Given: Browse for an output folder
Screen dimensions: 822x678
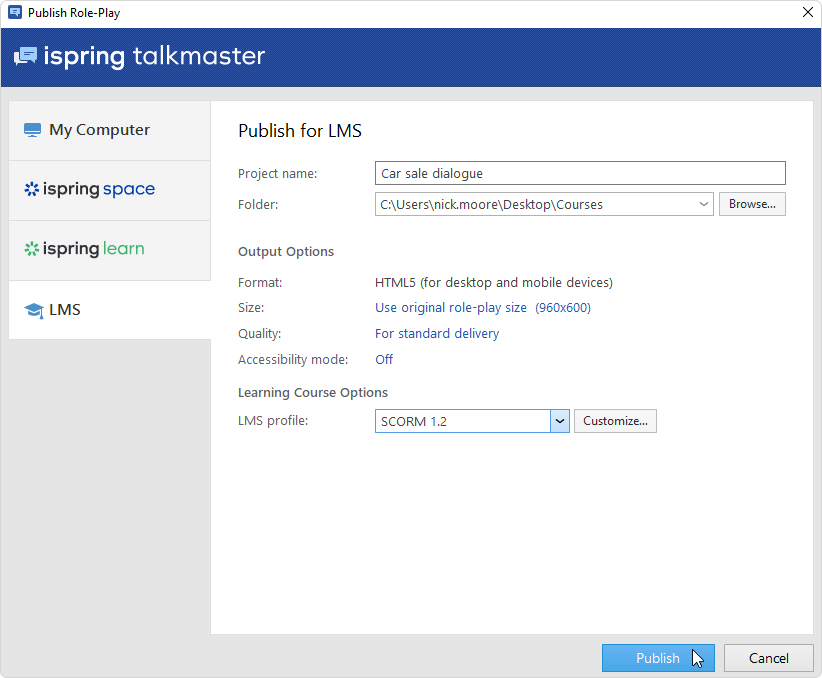Looking at the screenshot, I should pyautogui.click(x=752, y=204).
